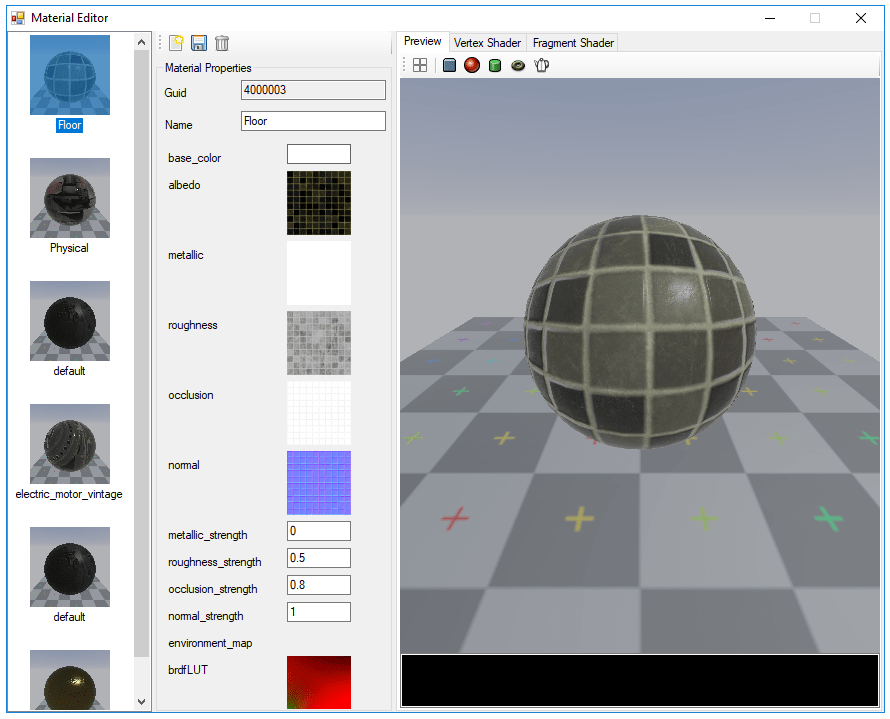Create a new material
This screenshot has width=890, height=719.
click(x=175, y=43)
